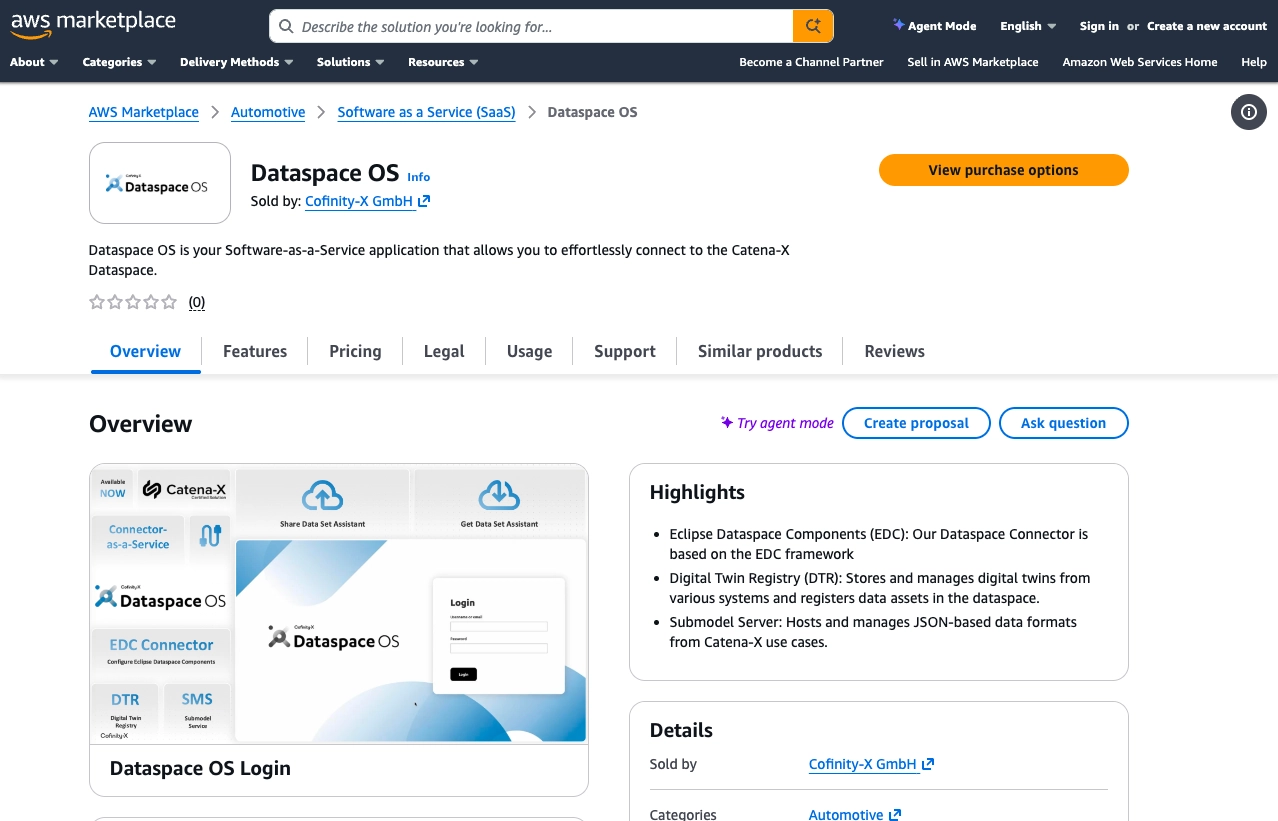Click the round info icon at page right edge
Image resolution: width=1278 pixels, height=821 pixels.
coord(1248,112)
